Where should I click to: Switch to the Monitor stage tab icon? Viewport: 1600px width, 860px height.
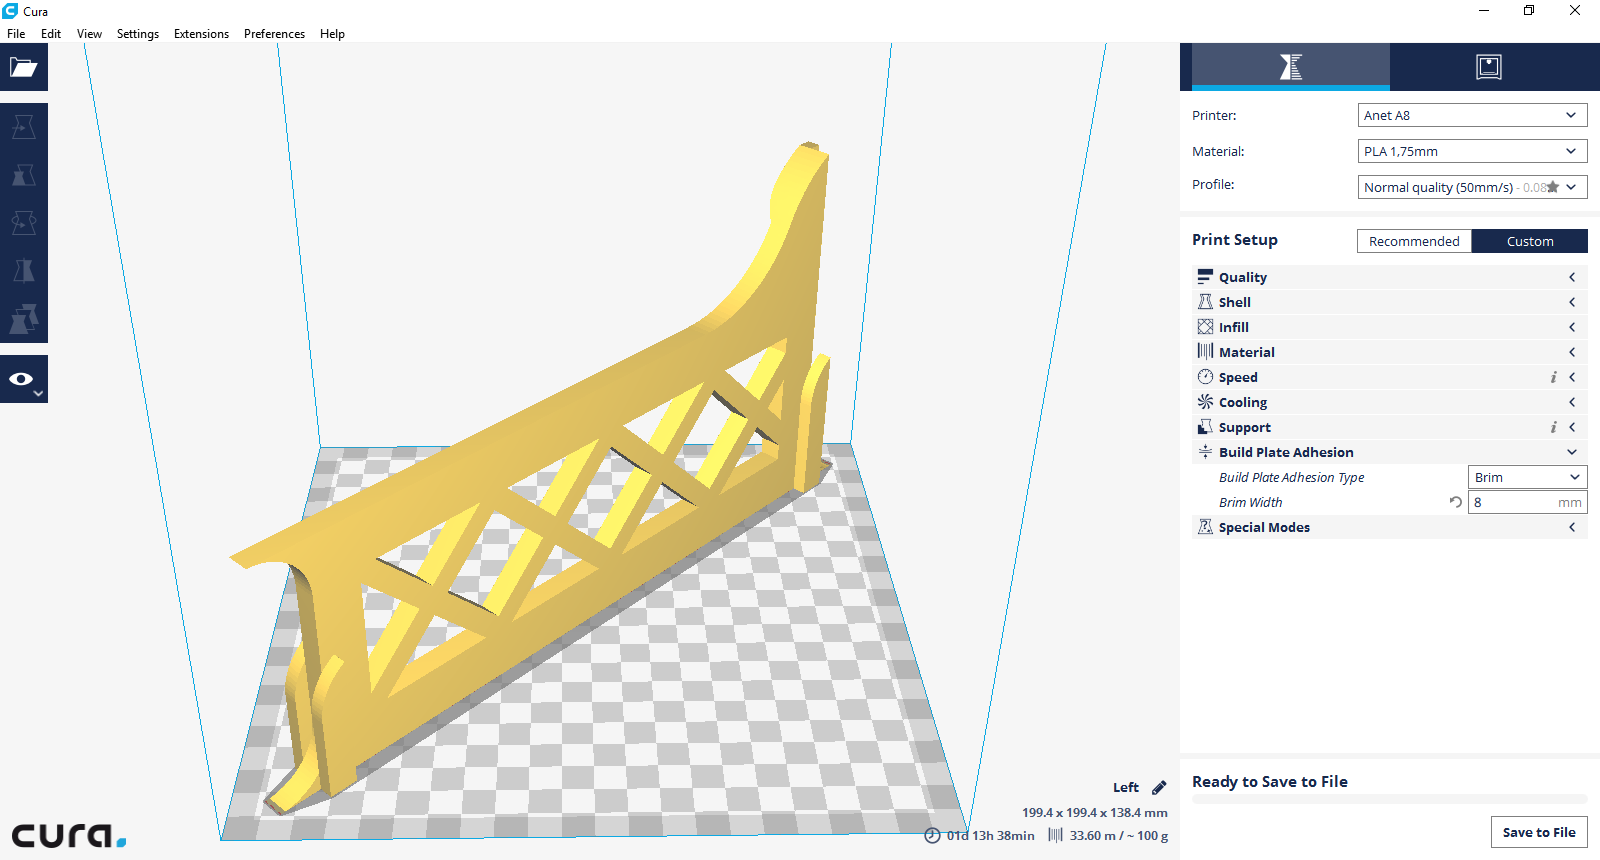1489,67
